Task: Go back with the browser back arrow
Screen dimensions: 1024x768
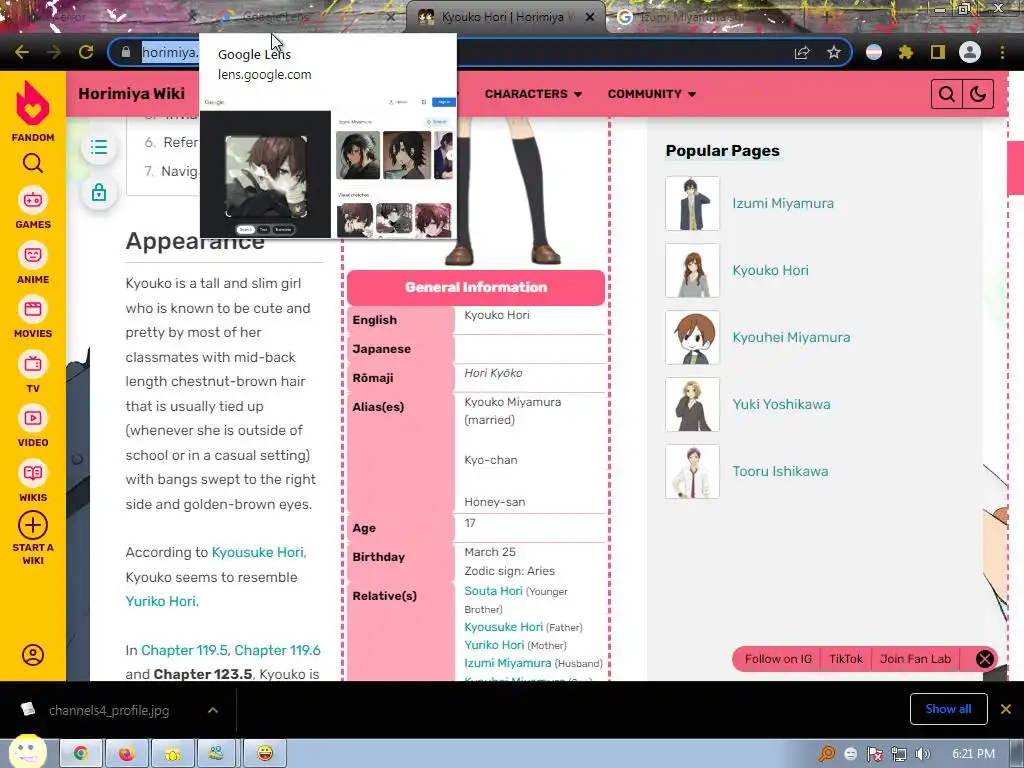Action: click(x=22, y=52)
